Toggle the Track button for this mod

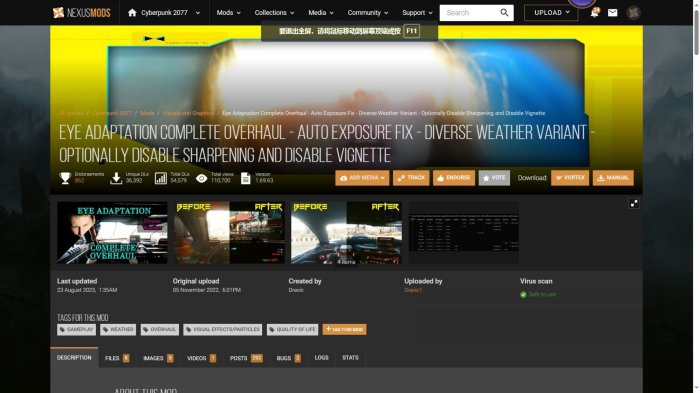point(411,178)
